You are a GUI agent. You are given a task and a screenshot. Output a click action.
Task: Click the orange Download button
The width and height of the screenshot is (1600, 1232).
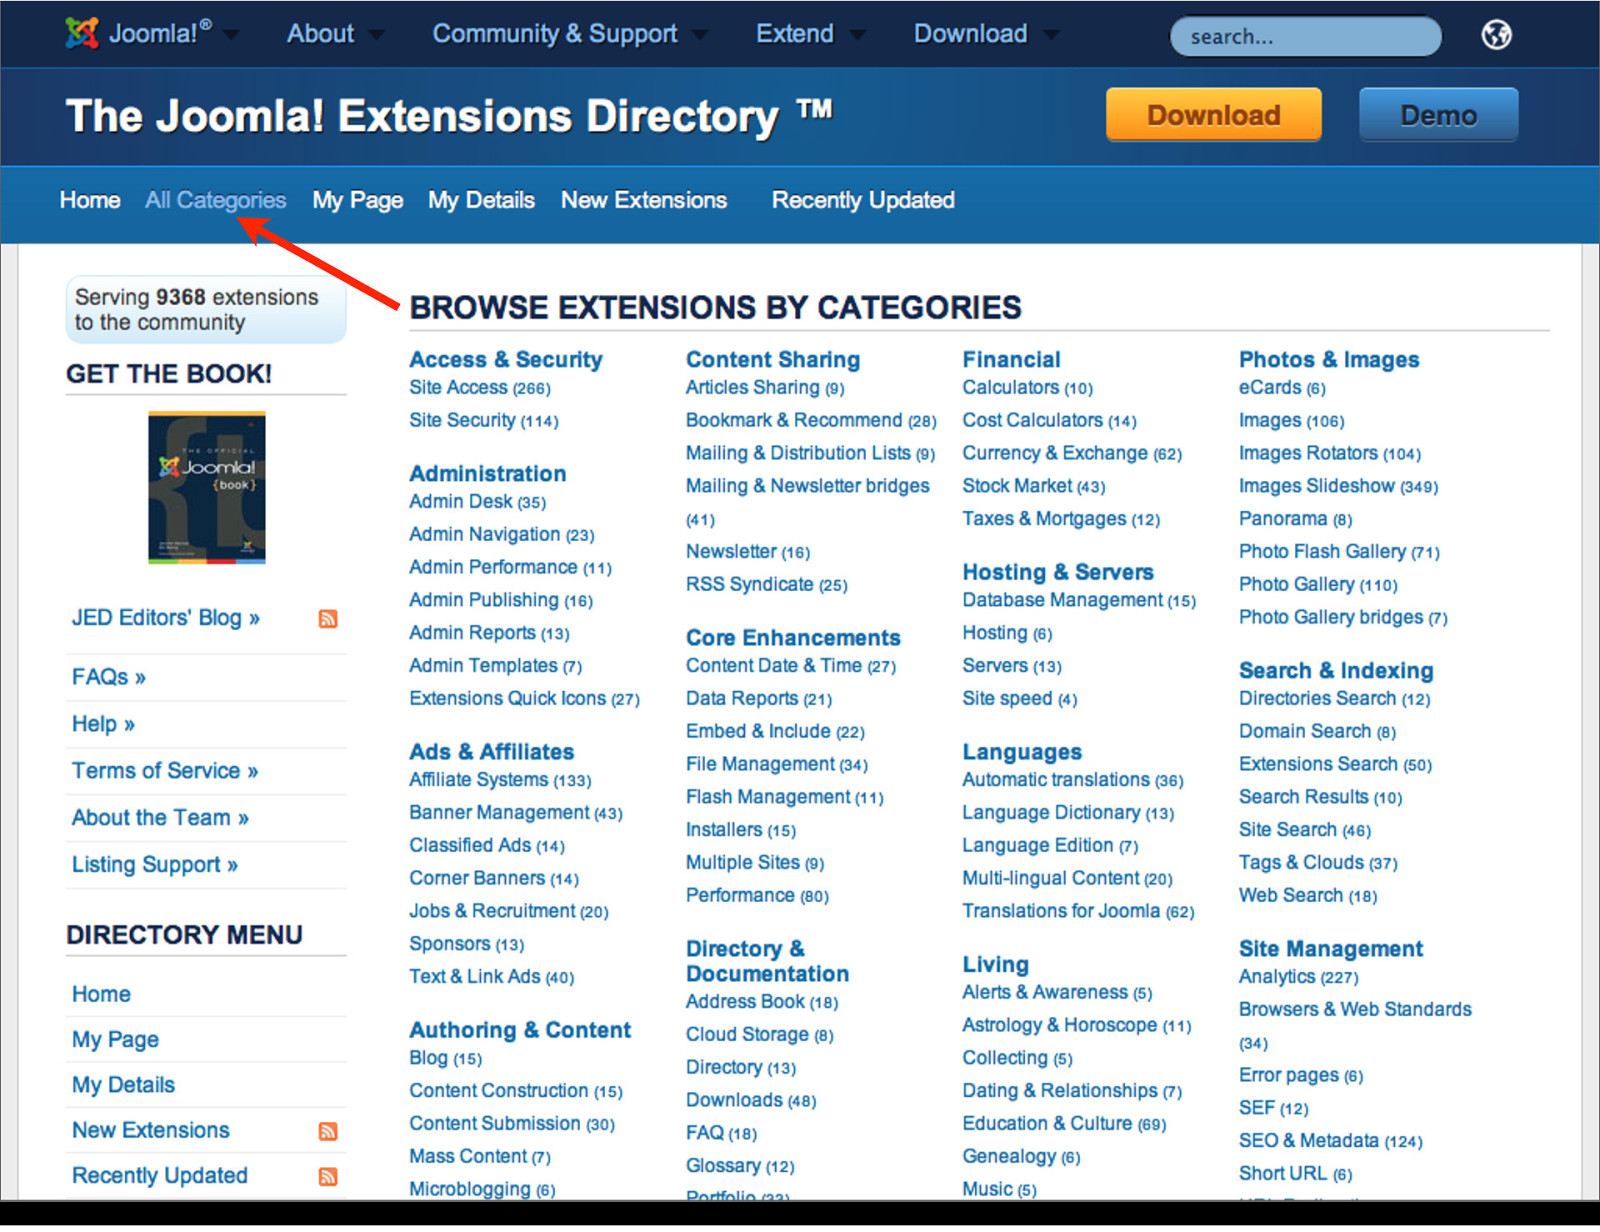(1214, 115)
